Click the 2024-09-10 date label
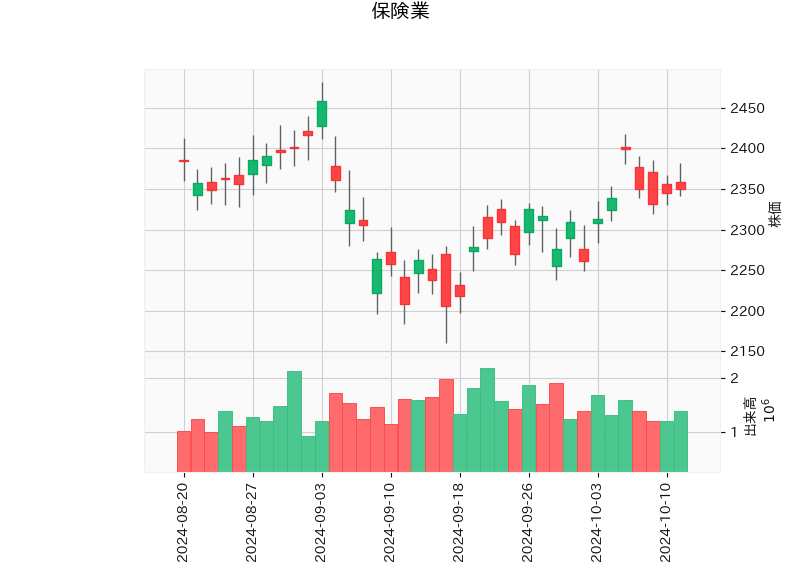This screenshot has width=800, height=575. [x=390, y=523]
